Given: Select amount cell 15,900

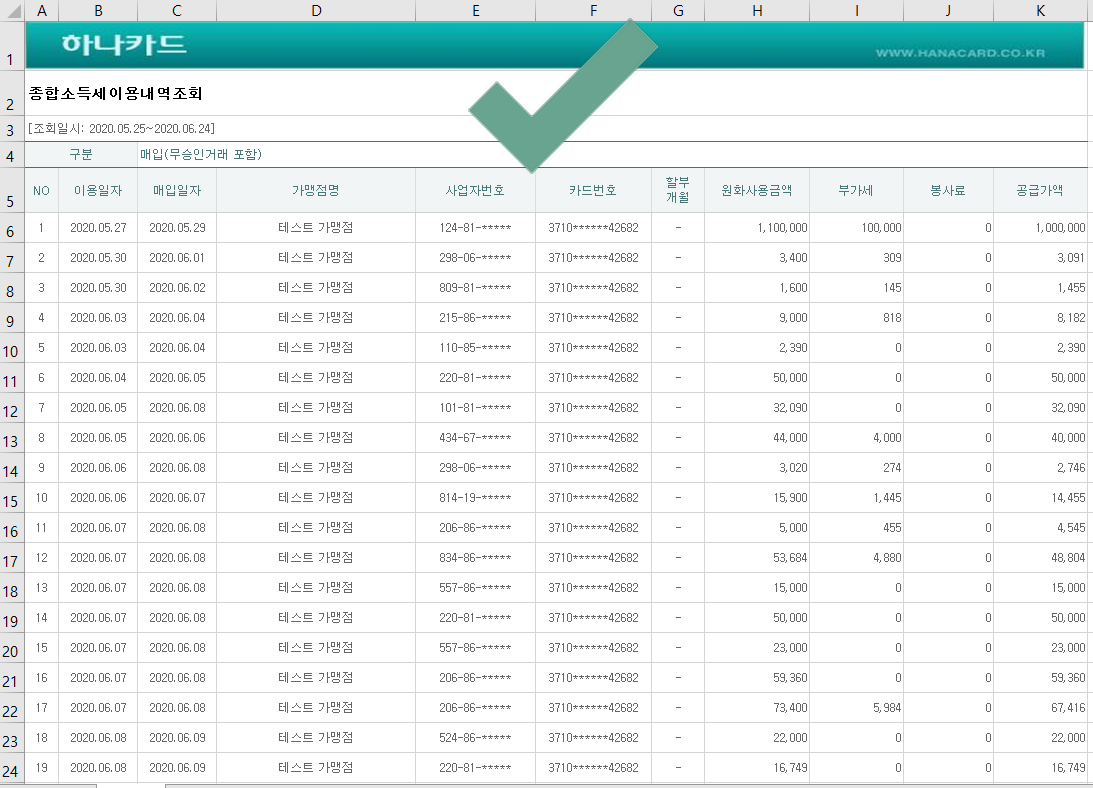Looking at the screenshot, I should click(756, 498).
